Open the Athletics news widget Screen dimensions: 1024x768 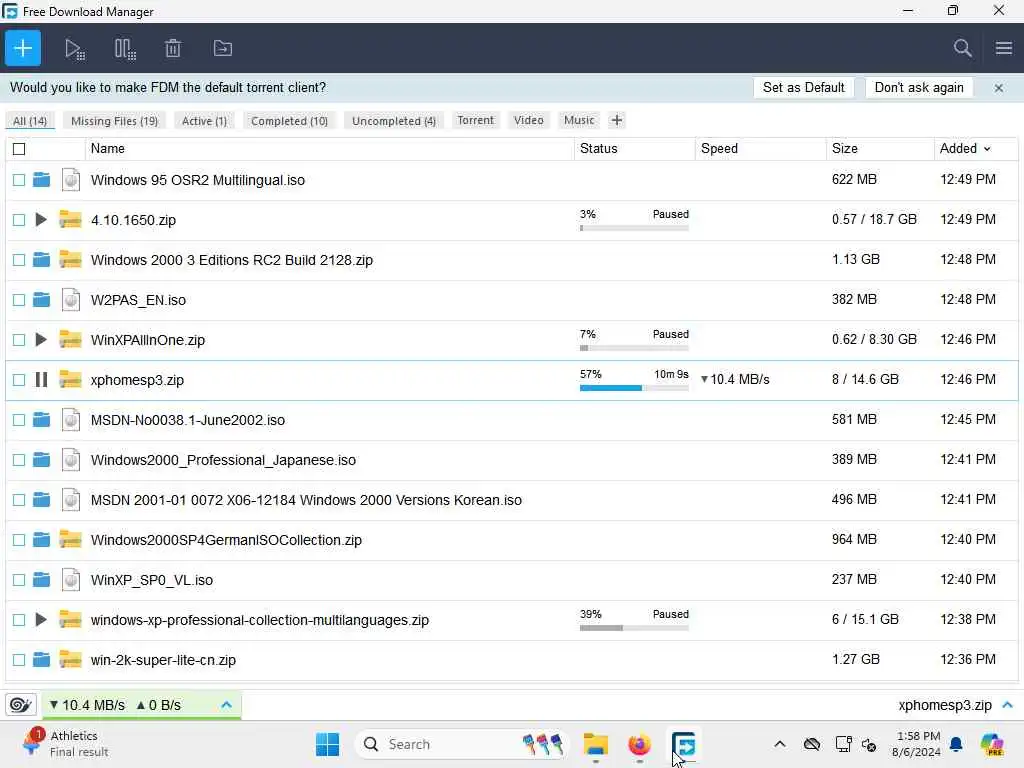point(65,743)
